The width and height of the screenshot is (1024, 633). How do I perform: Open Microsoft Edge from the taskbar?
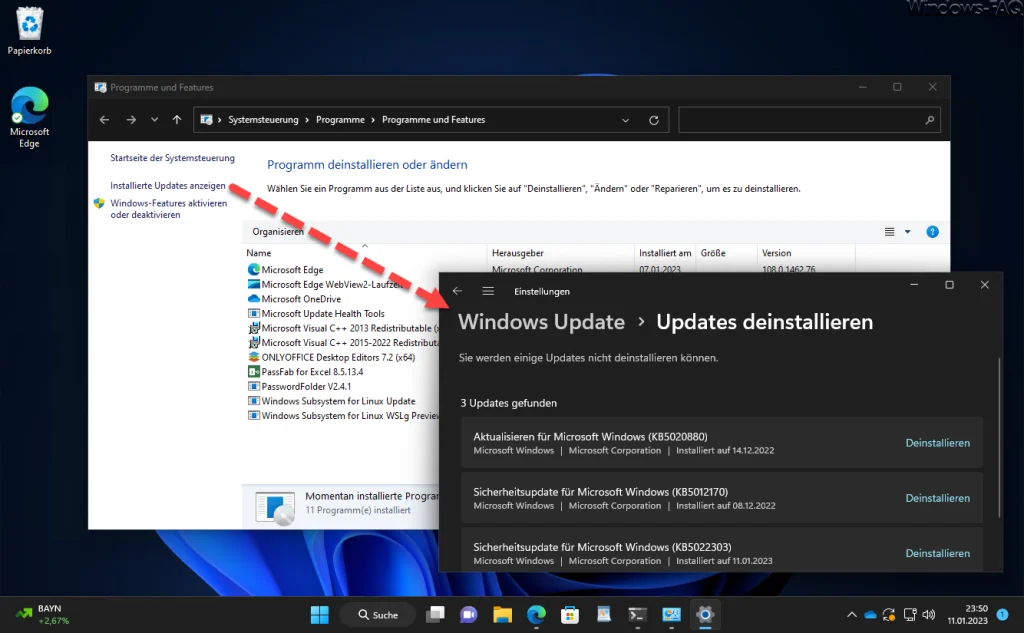click(536, 615)
